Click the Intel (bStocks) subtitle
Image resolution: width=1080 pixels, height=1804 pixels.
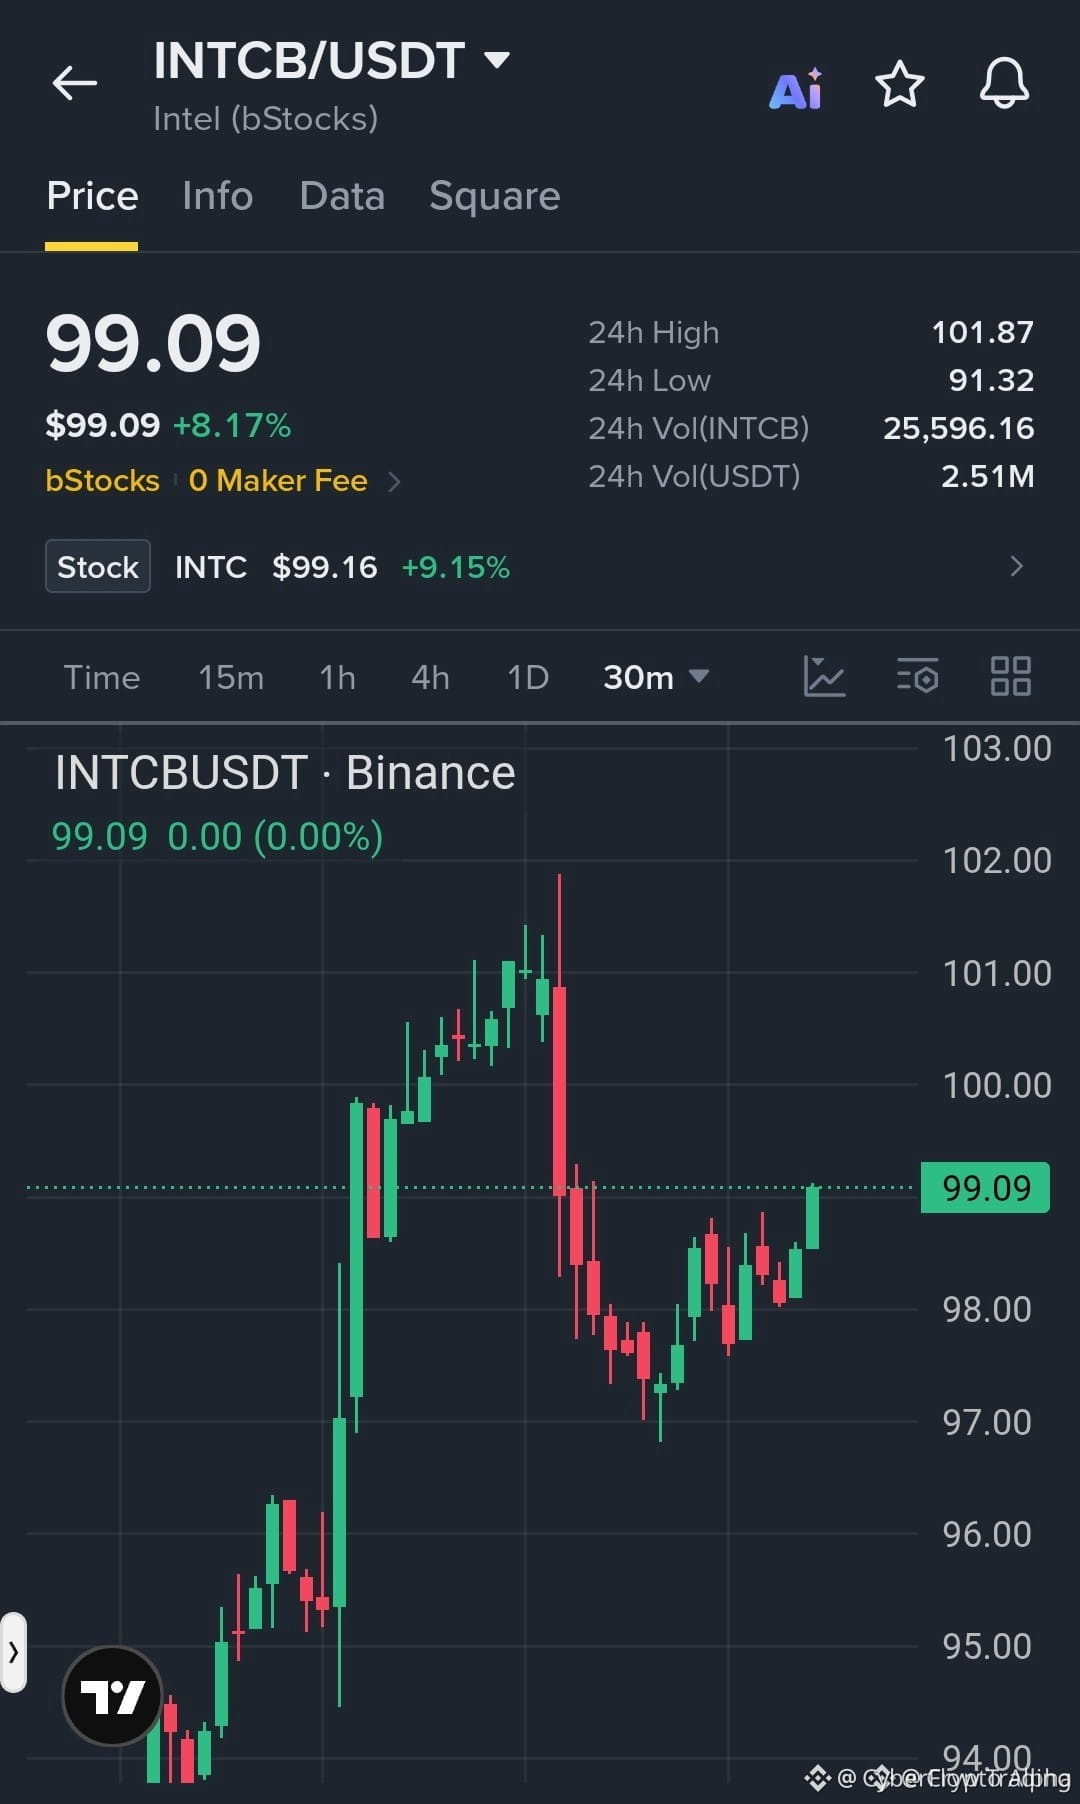(x=265, y=119)
